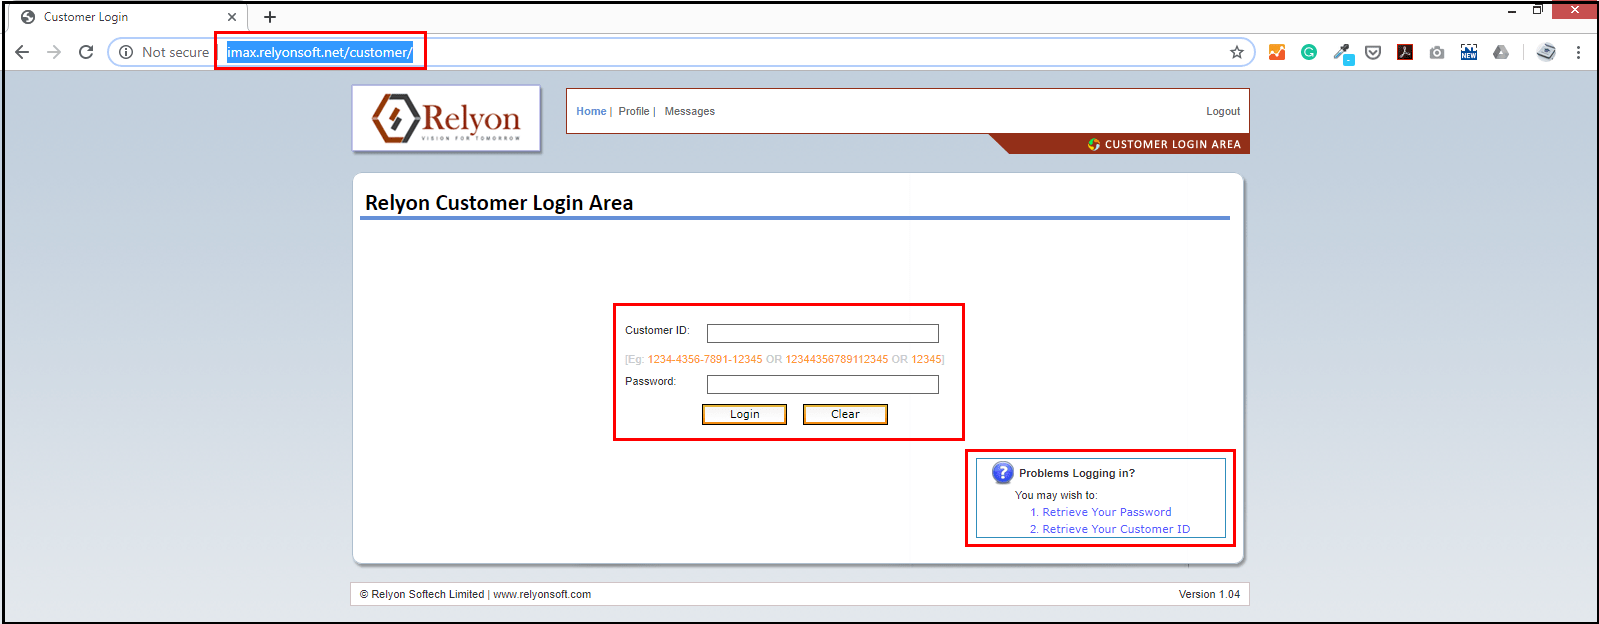Click the Relyon logo

(x=446, y=118)
